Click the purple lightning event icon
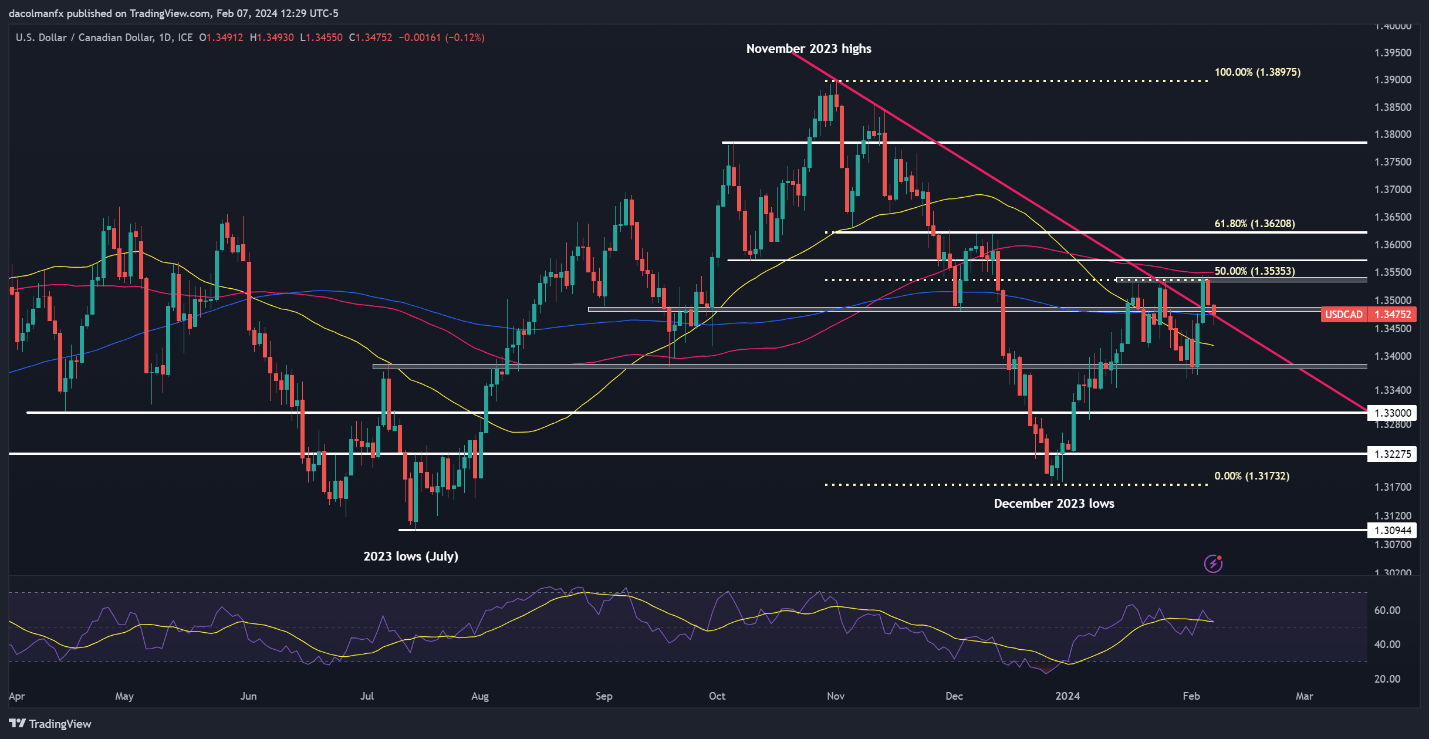The image size is (1429, 739). 1214,564
